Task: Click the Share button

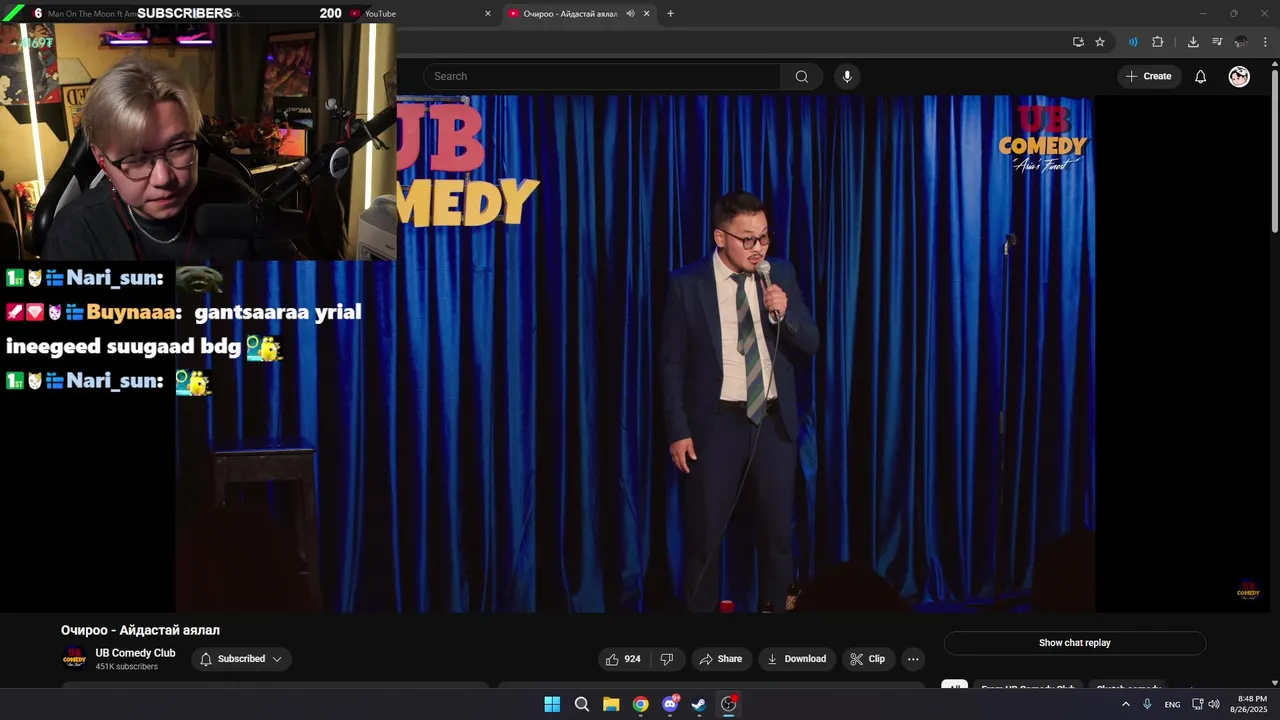Action: 720,659
